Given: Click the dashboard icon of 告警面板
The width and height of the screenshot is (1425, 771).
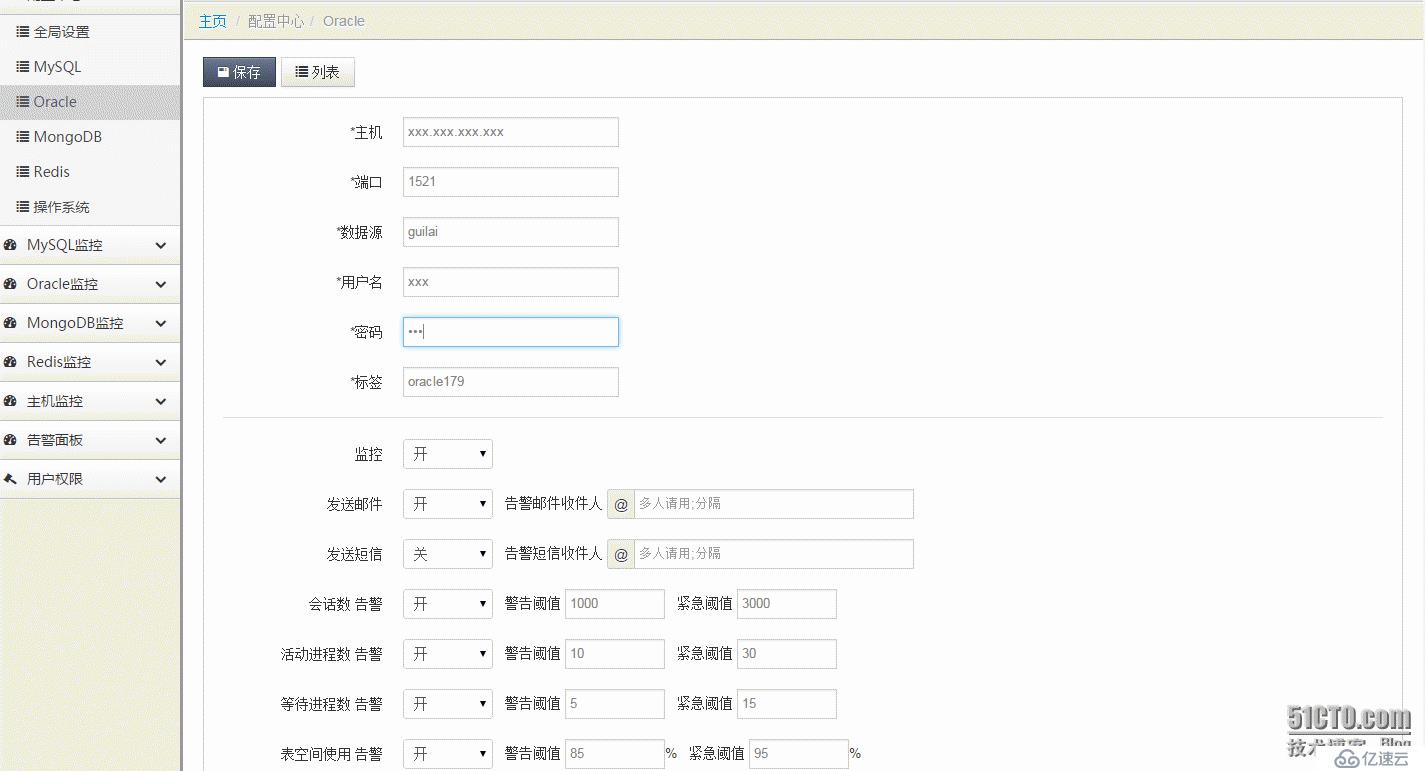Looking at the screenshot, I should point(10,440).
